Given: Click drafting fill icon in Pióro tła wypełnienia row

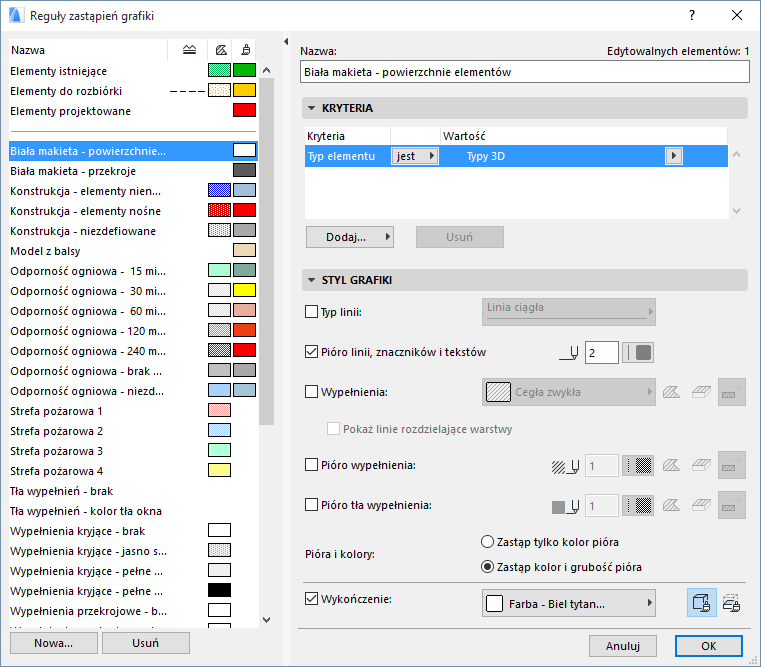Looking at the screenshot, I should point(671,506).
